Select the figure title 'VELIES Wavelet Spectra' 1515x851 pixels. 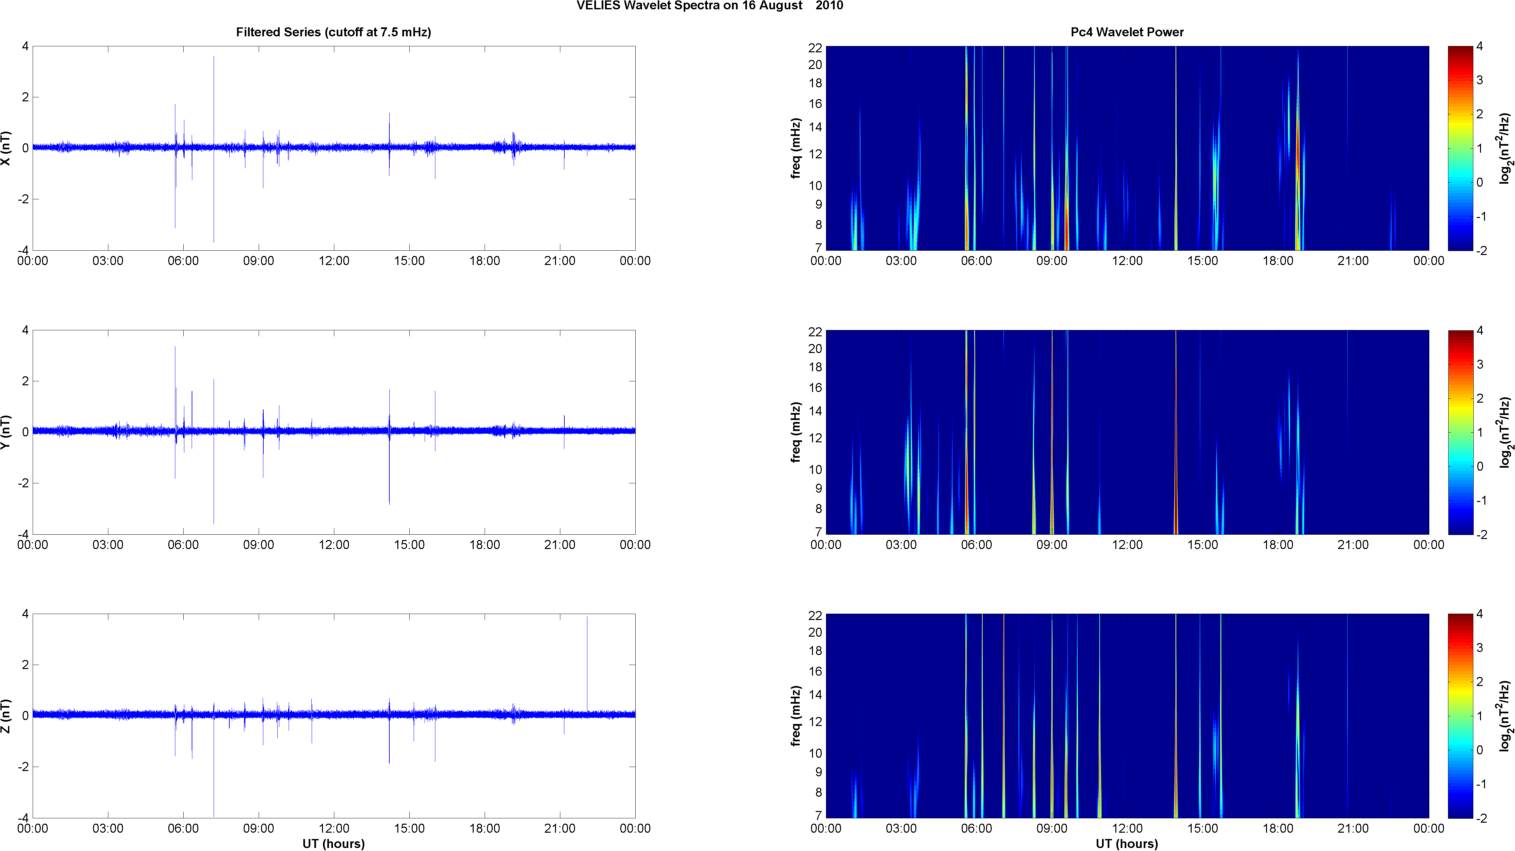click(688, 6)
